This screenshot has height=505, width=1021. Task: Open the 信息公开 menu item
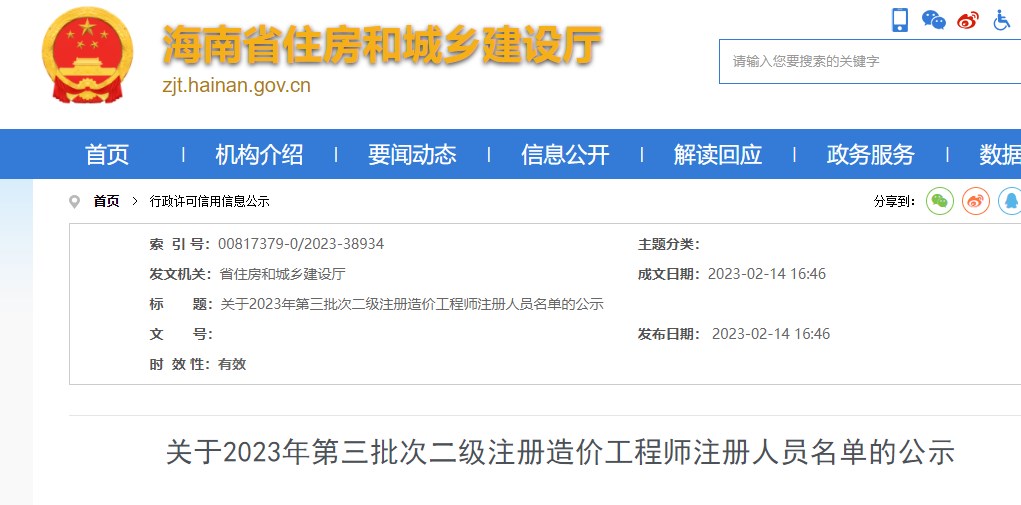[565, 155]
